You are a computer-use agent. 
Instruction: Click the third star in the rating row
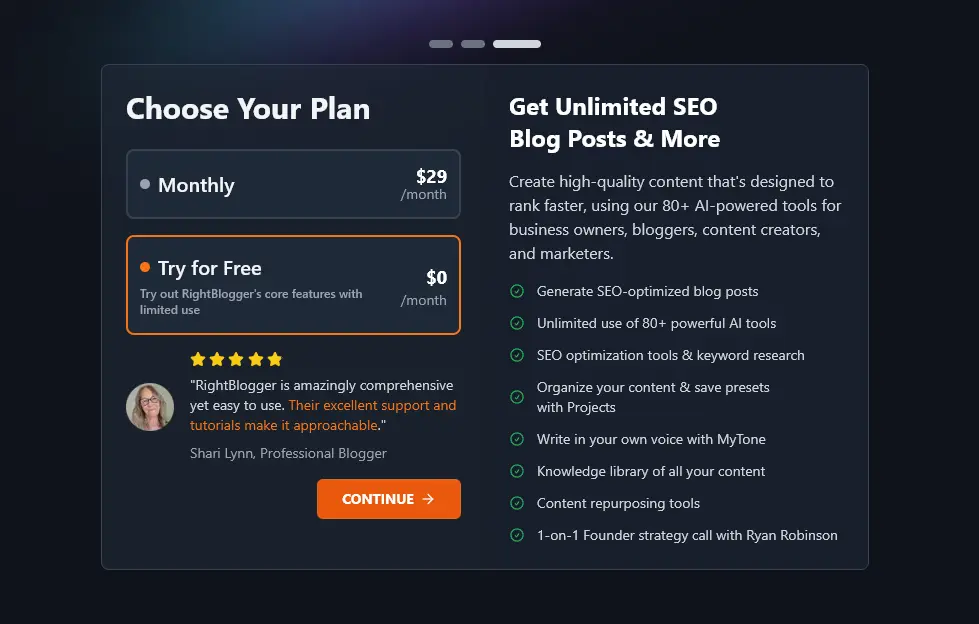click(236, 358)
